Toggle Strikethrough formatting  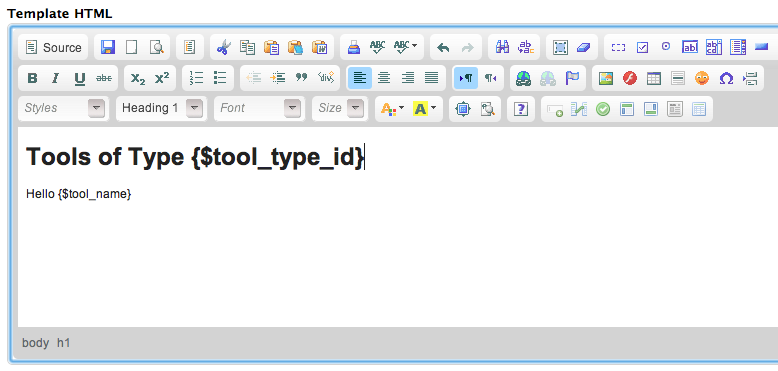[104, 78]
